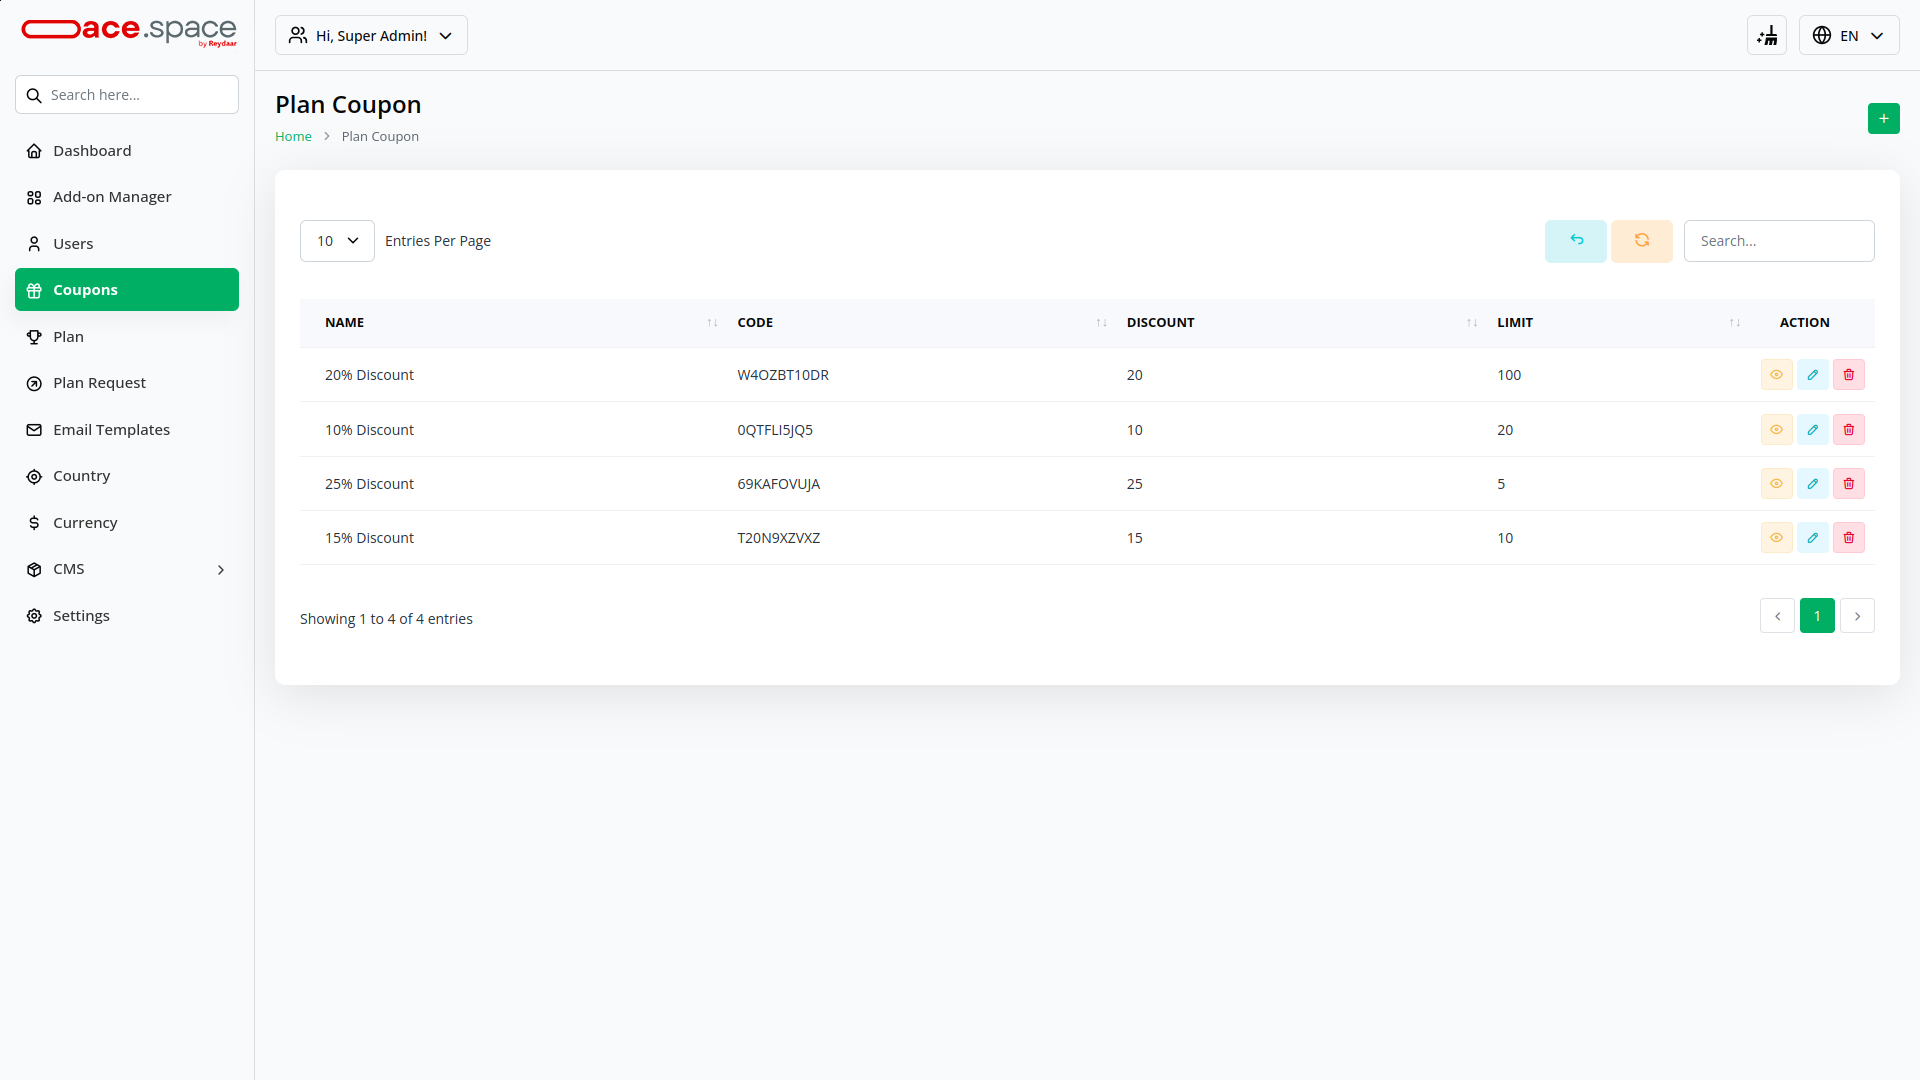View the 25% Discount coupon eye icon
Image resolution: width=1920 pixels, height=1080 pixels.
pyautogui.click(x=1776, y=484)
